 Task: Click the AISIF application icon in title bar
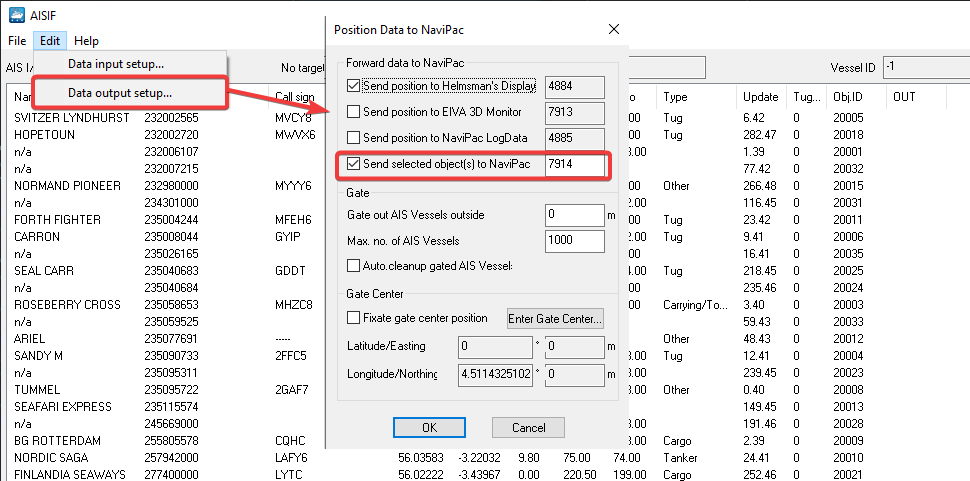(x=15, y=14)
